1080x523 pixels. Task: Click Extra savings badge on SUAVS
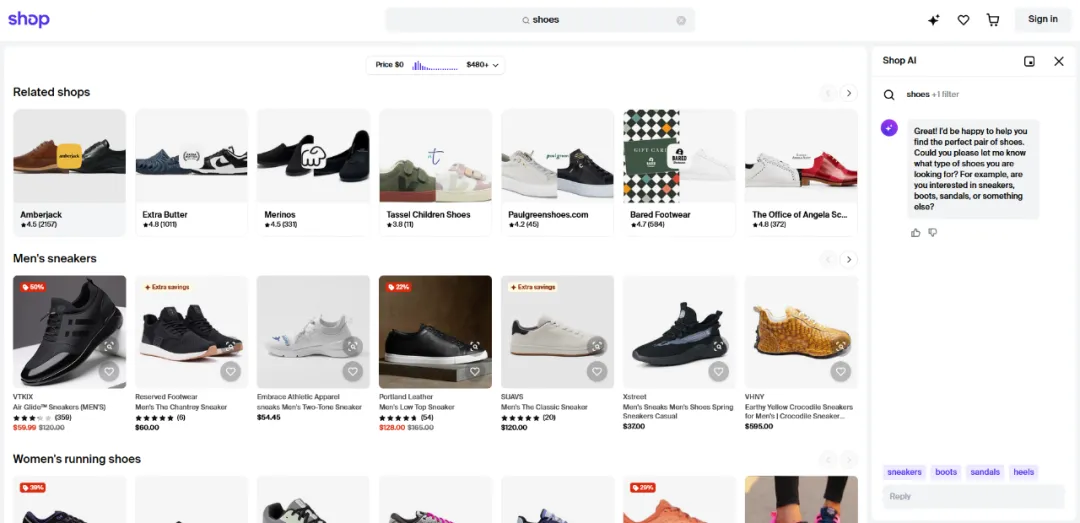coord(532,287)
